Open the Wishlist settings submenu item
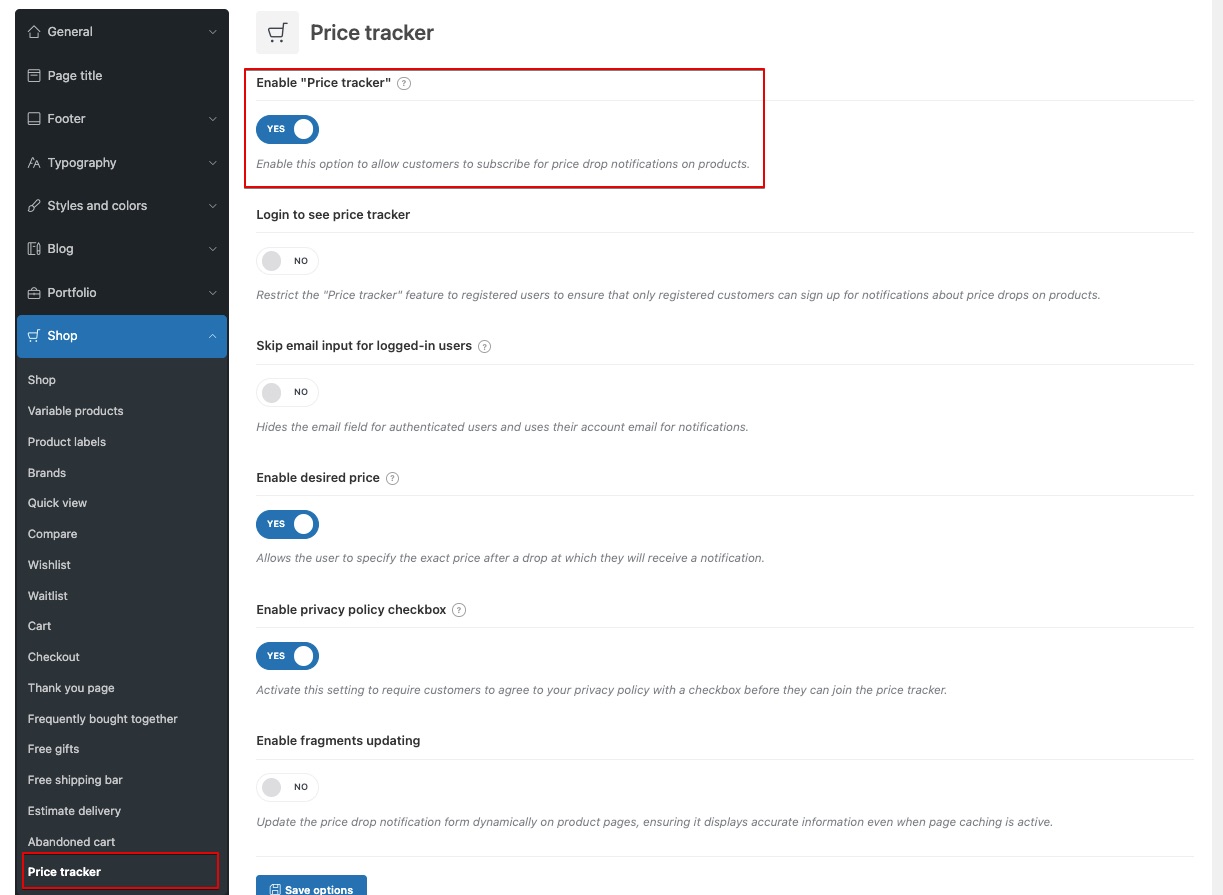This screenshot has height=895, width=1223. 49,565
